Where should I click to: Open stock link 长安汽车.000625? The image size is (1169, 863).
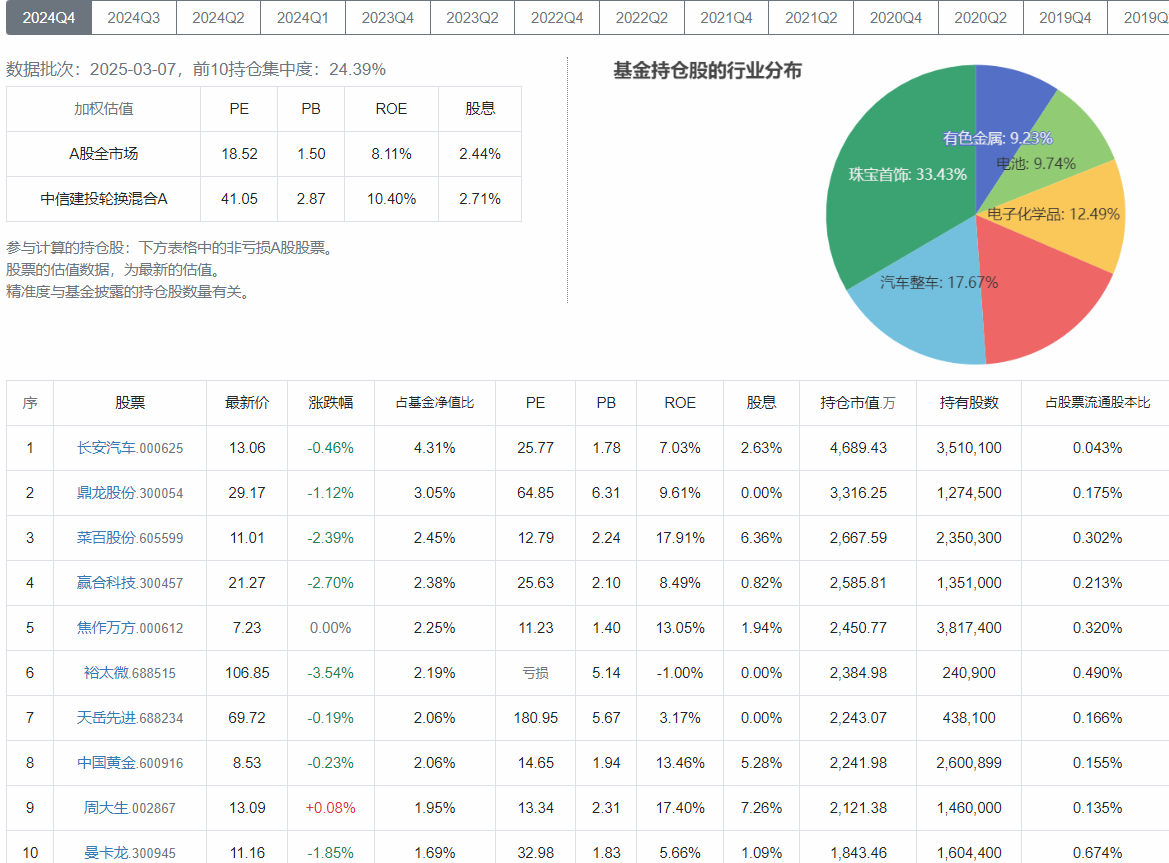(x=130, y=448)
